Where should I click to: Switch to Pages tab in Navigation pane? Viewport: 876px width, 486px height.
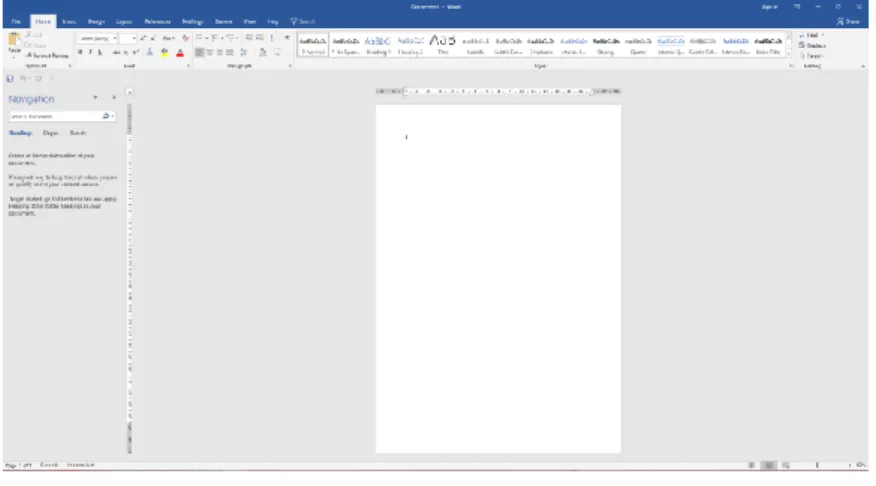(50, 133)
